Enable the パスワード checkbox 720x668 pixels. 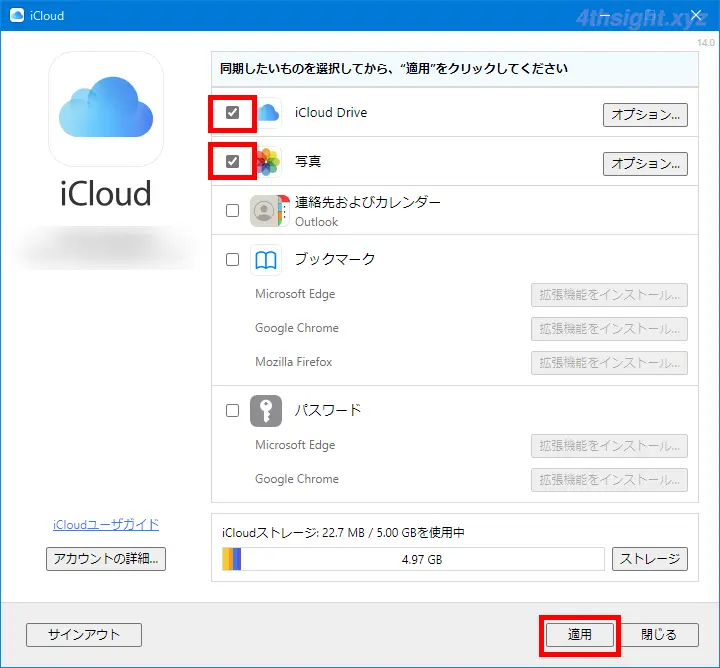232,410
